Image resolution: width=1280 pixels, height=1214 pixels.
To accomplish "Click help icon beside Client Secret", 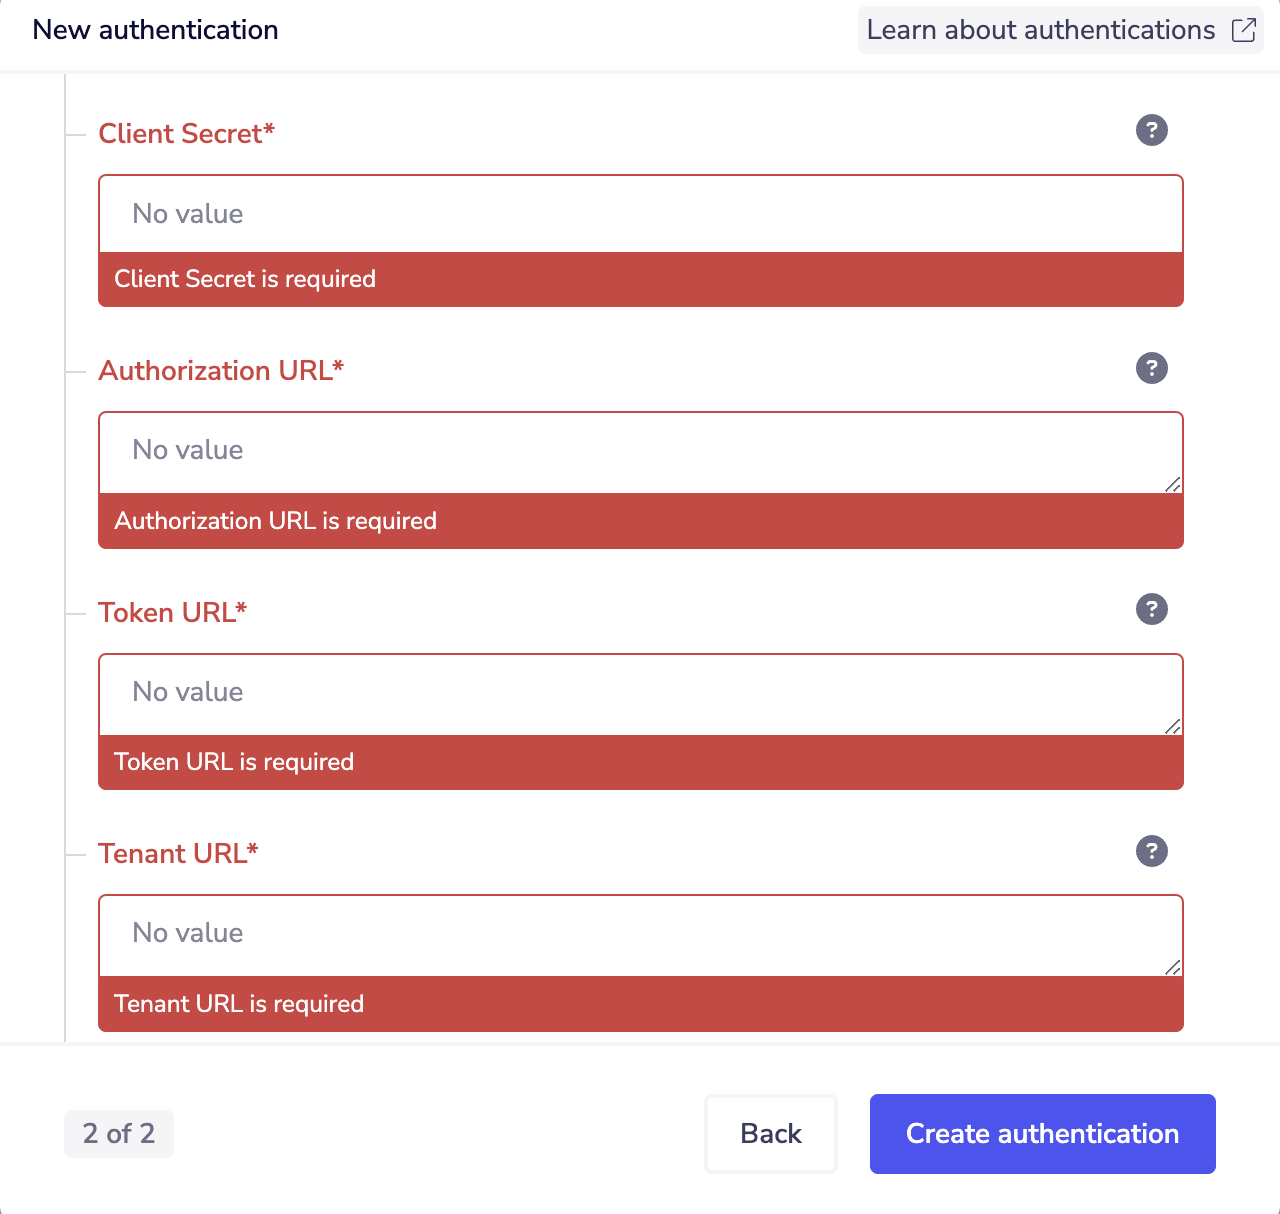I will pos(1151,130).
